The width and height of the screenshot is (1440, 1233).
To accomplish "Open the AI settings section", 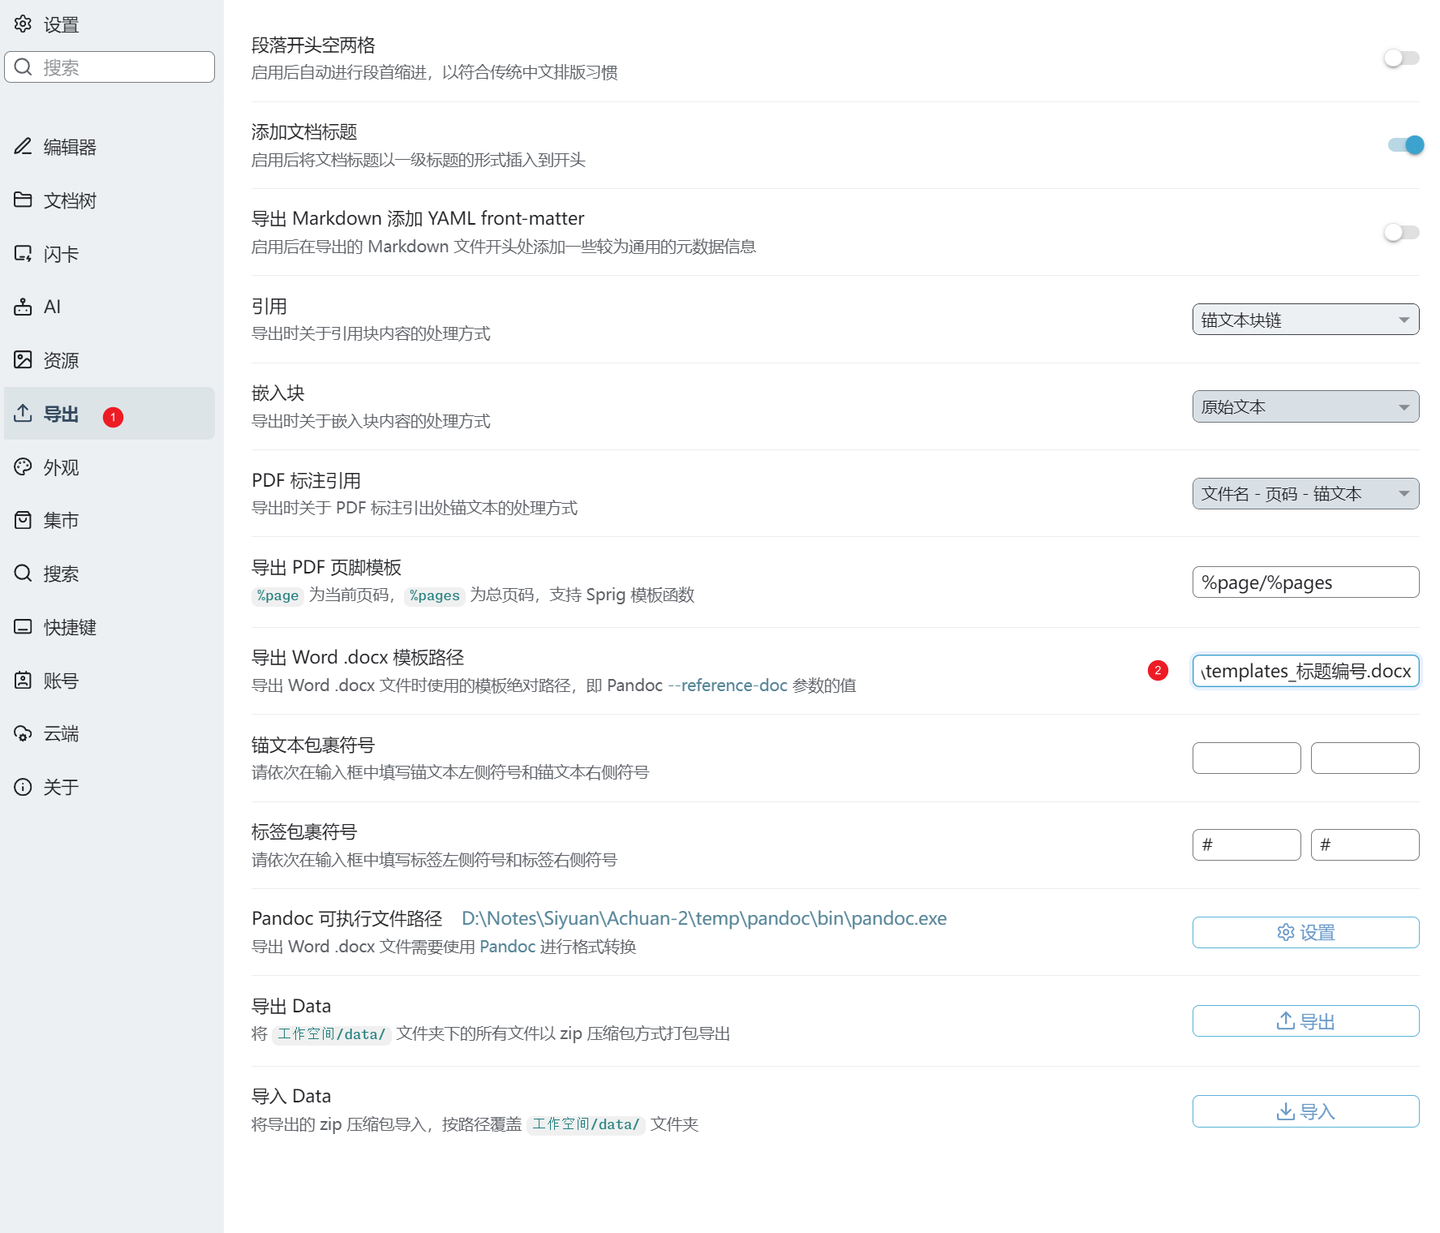I will pyautogui.click(x=52, y=306).
